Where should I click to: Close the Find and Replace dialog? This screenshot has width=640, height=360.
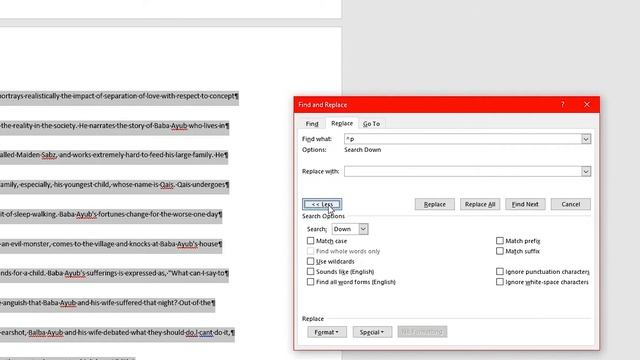point(587,105)
